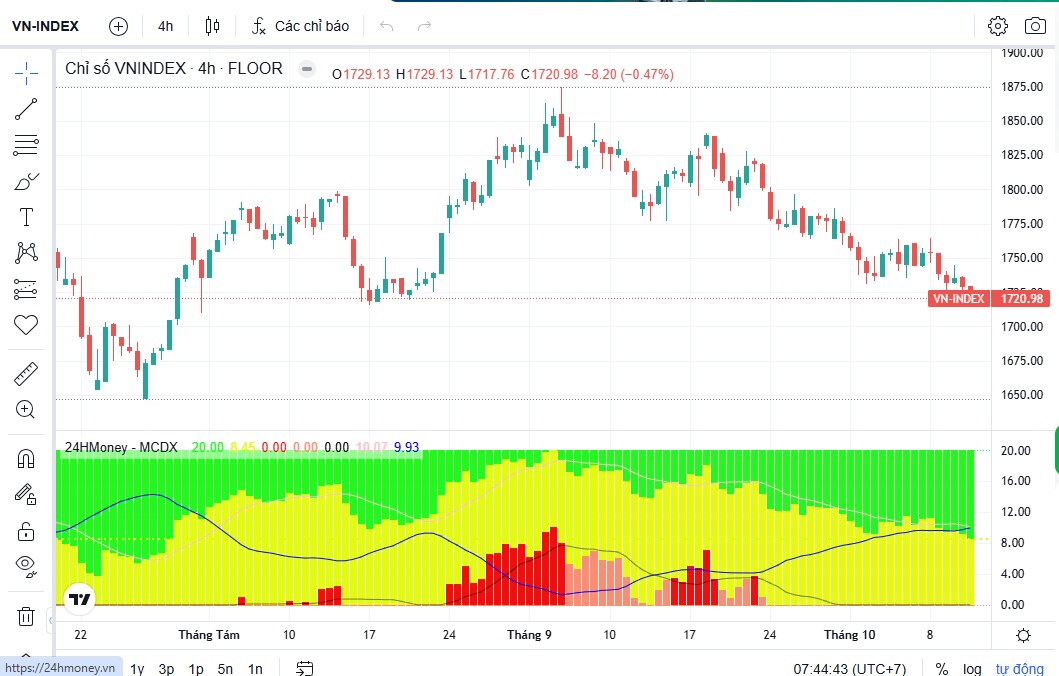Click the add symbol plus button
Viewport: 1059px width, 676px height.
pos(118,26)
